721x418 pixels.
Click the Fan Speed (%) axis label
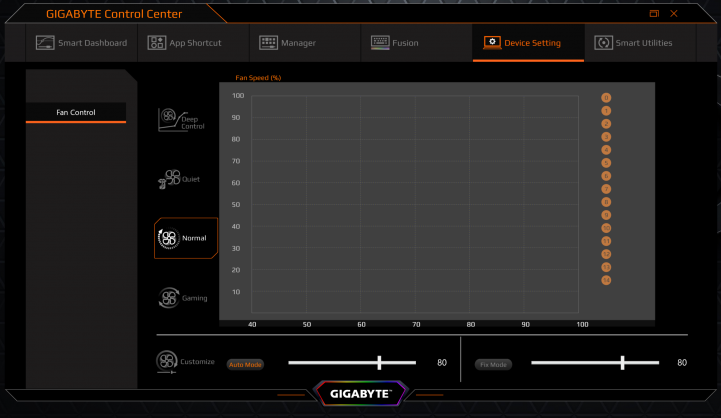[258, 78]
